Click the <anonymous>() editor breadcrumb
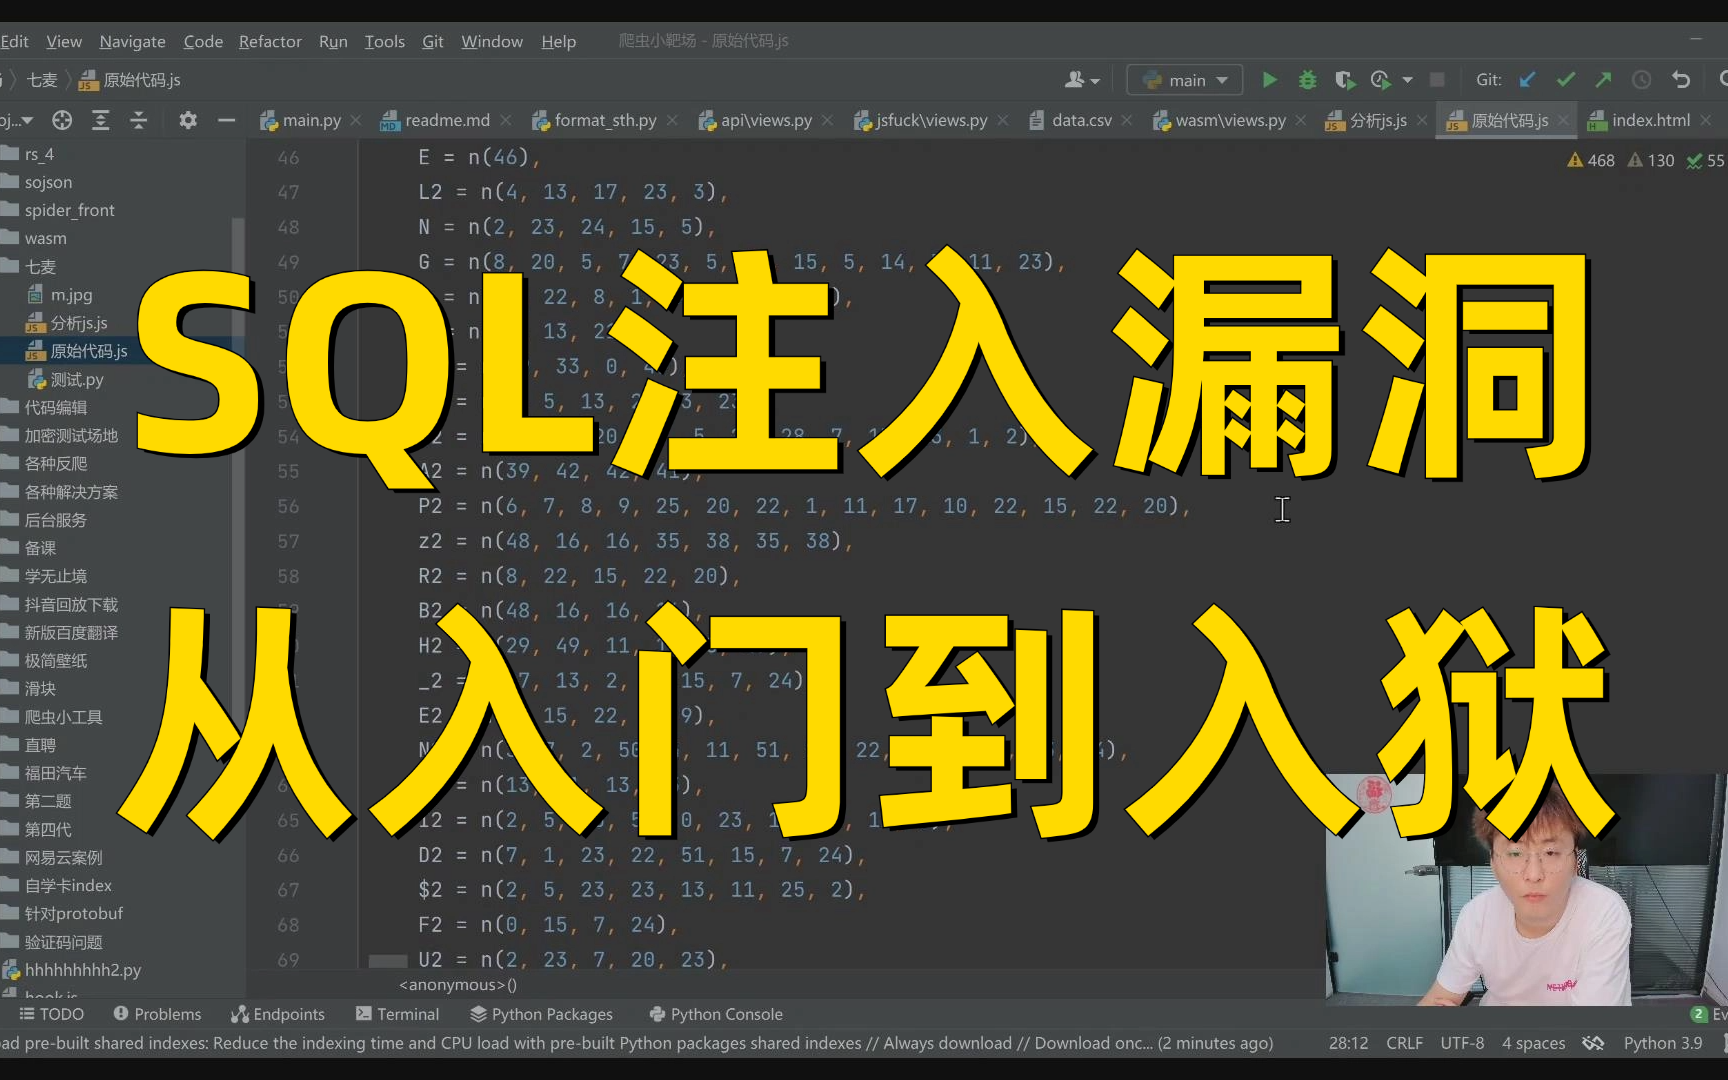Viewport: 1728px width, 1080px height. (458, 985)
